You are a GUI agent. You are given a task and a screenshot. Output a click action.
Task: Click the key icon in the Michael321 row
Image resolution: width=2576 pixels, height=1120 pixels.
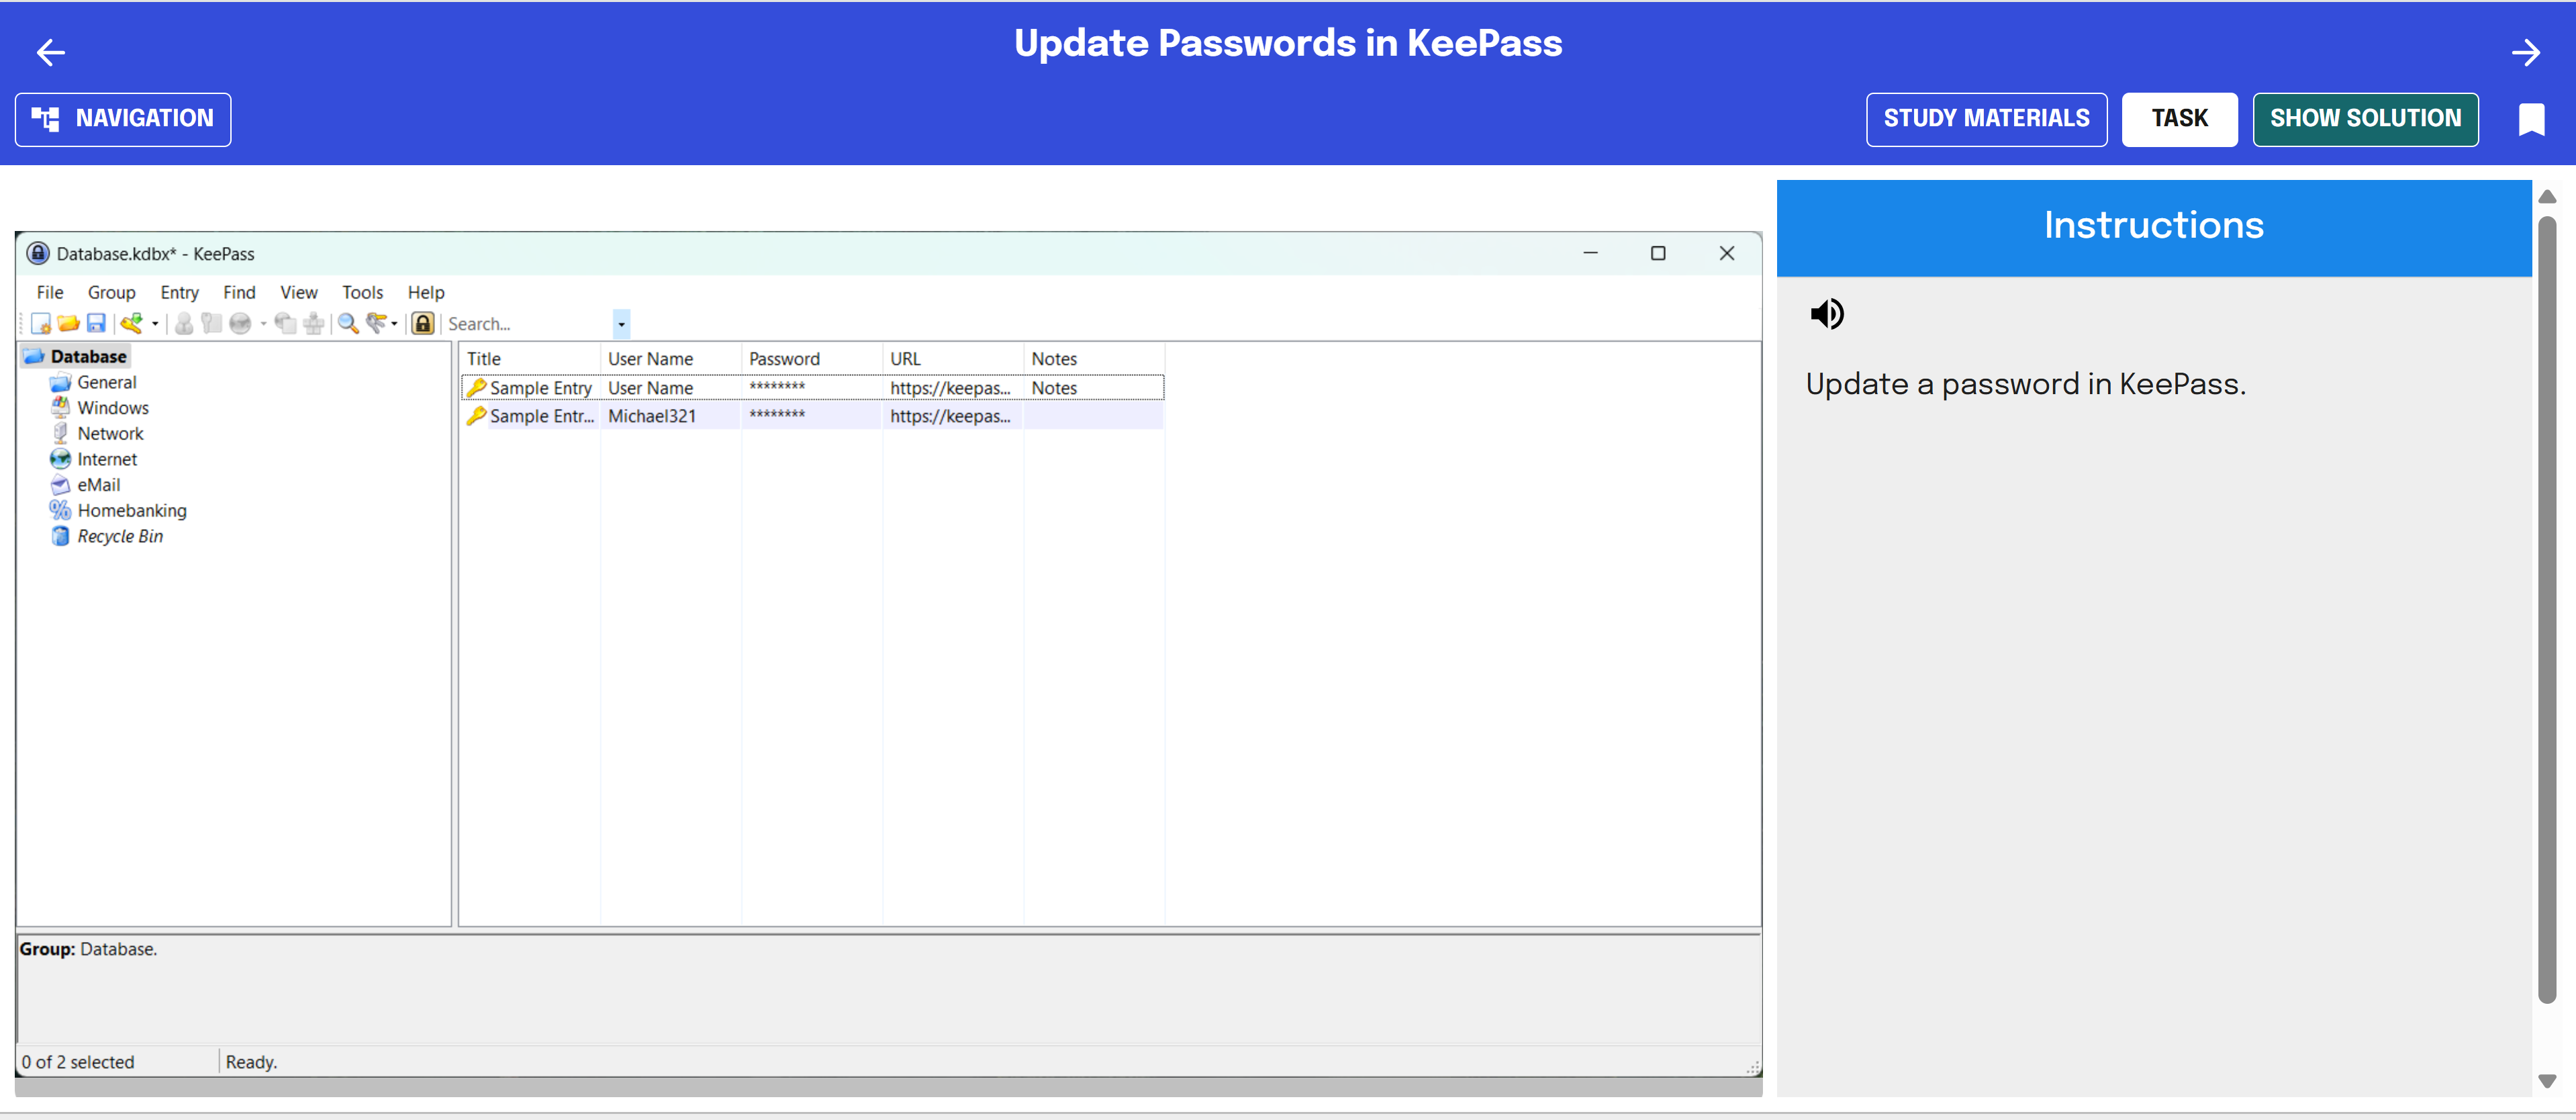(x=477, y=416)
